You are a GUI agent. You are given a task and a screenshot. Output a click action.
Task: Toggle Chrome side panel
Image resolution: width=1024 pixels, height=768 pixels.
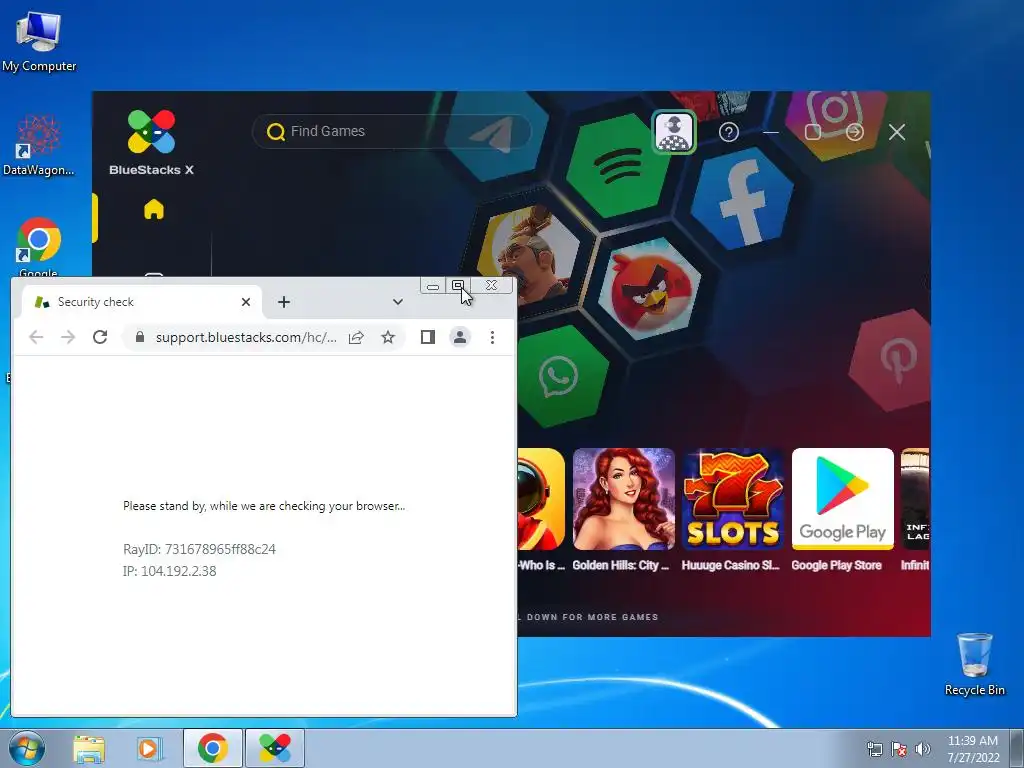[428, 337]
